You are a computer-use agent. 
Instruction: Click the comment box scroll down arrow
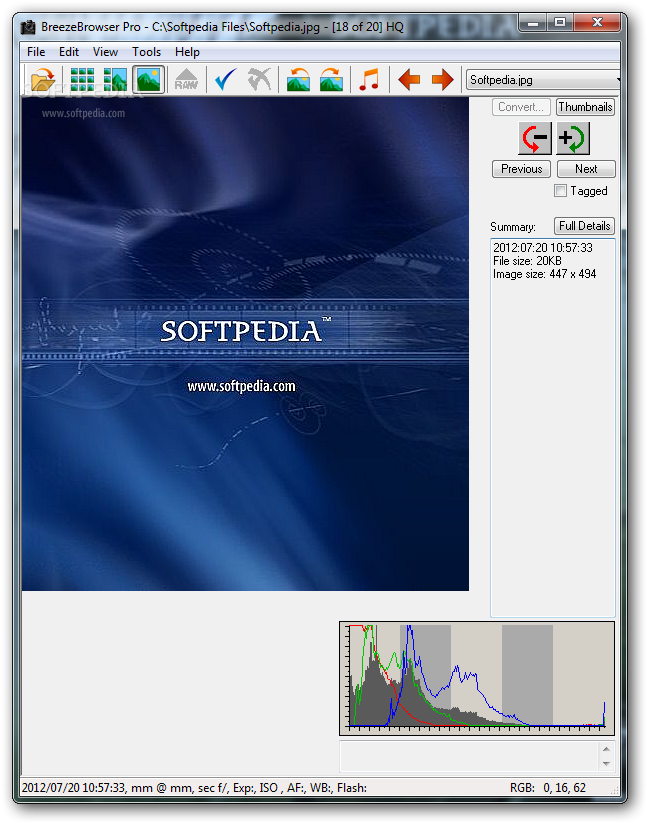tap(606, 764)
